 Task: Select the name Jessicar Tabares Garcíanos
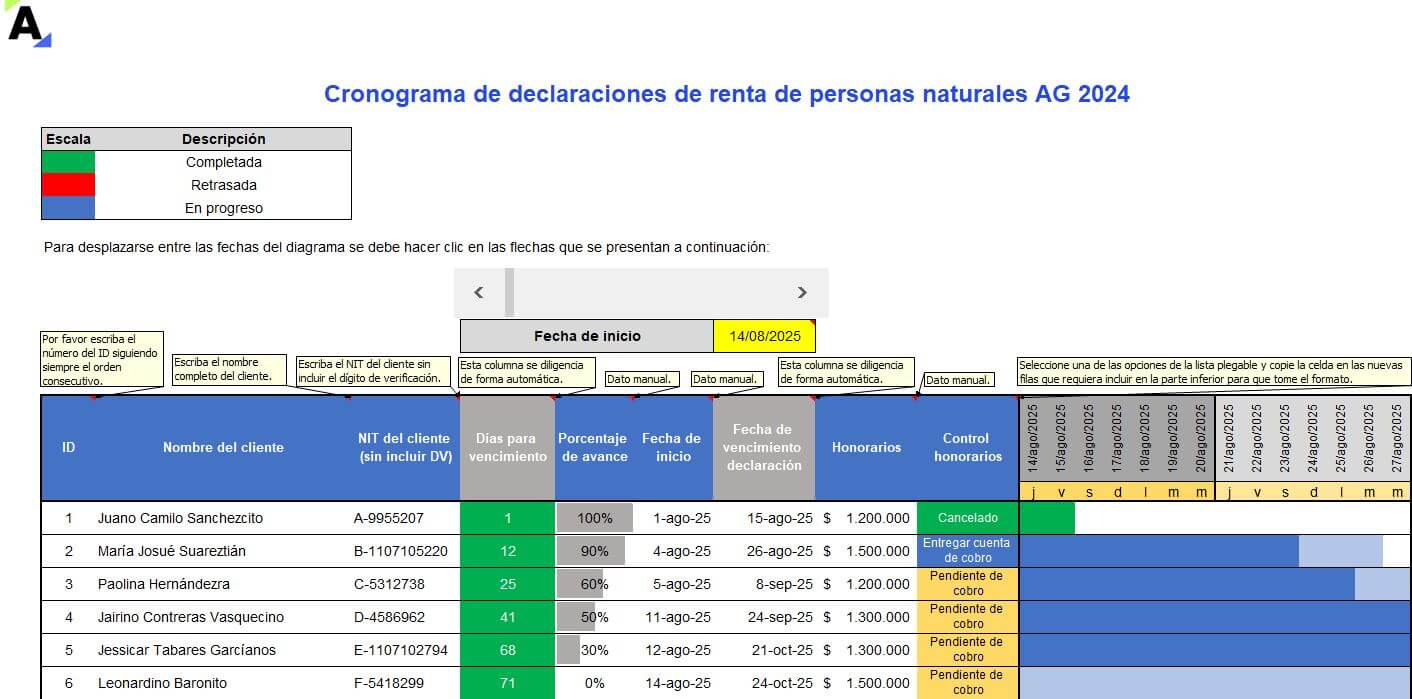pyautogui.click(x=187, y=650)
